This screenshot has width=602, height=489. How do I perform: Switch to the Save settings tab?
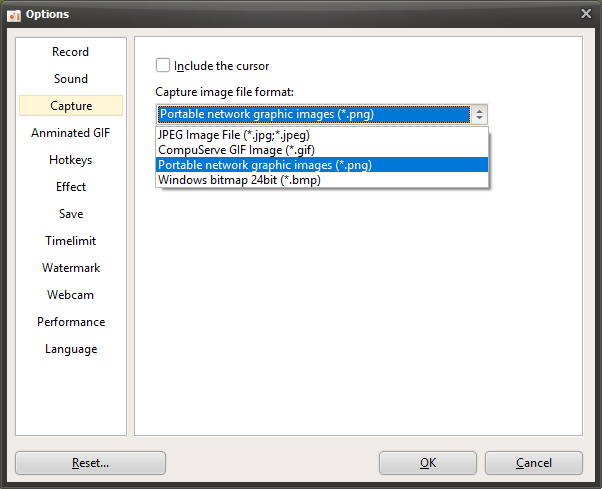click(x=71, y=214)
